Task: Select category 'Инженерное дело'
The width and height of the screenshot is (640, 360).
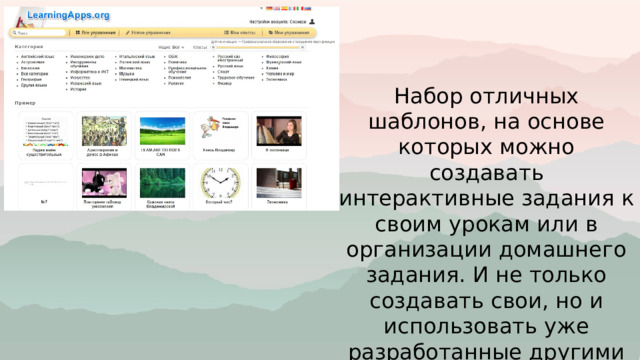Action: point(87,57)
